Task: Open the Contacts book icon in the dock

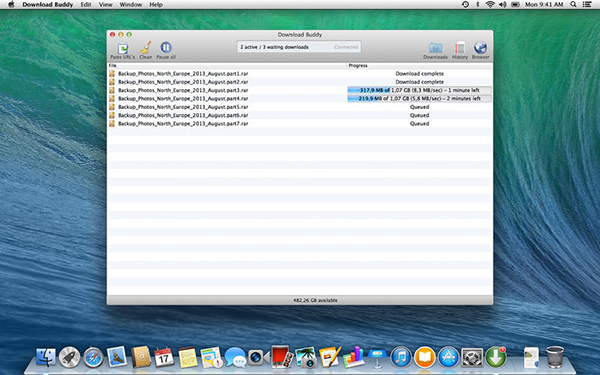Action: [x=140, y=357]
